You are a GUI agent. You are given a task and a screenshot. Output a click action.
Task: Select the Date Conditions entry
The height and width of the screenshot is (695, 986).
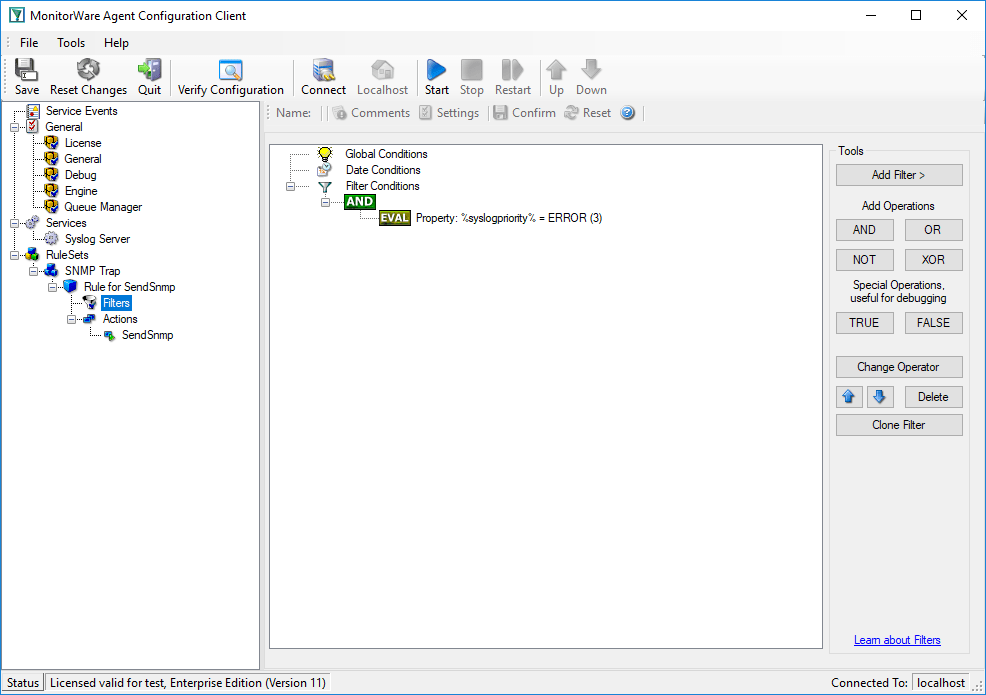tap(382, 170)
